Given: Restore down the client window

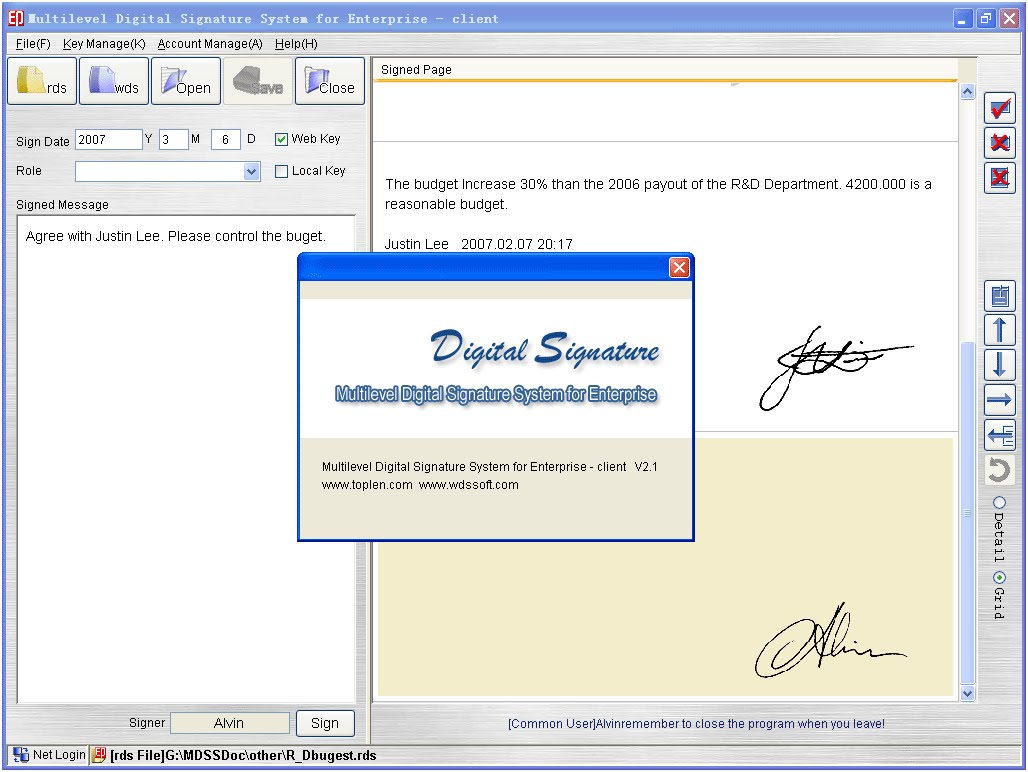Looking at the screenshot, I should (985, 19).
